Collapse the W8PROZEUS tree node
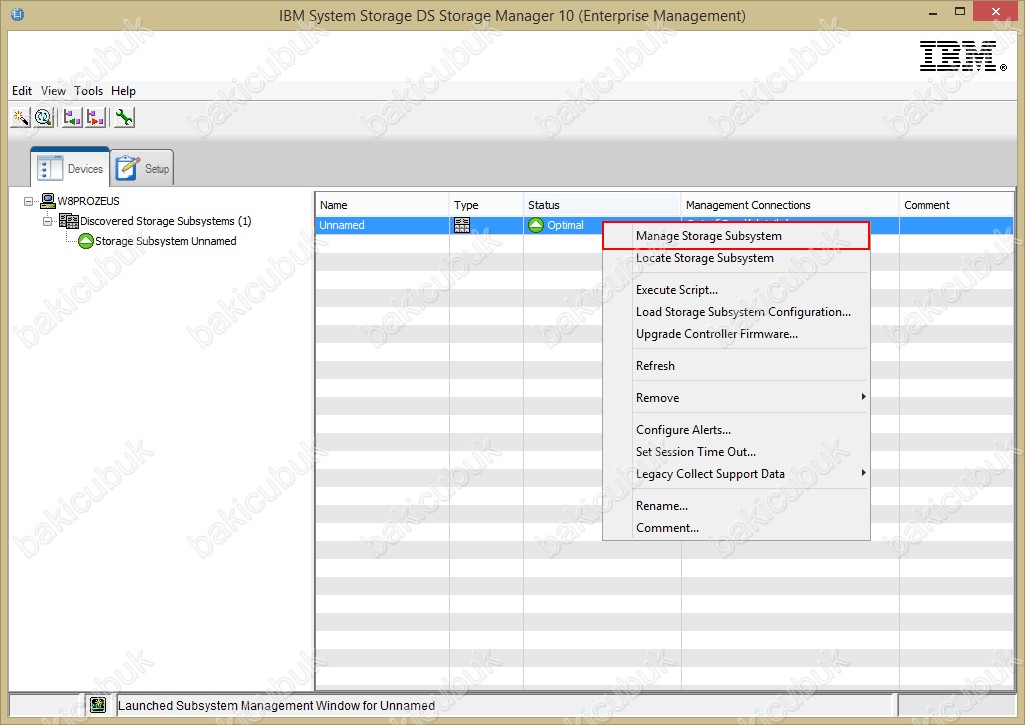The image size is (1025, 725). [28, 201]
